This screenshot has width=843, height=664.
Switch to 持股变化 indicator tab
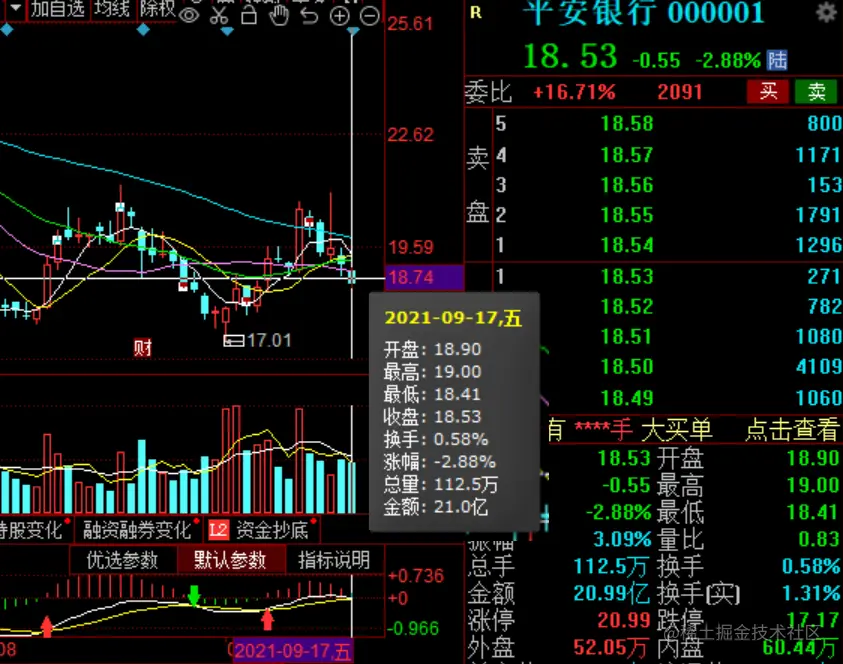pyautogui.click(x=31, y=531)
